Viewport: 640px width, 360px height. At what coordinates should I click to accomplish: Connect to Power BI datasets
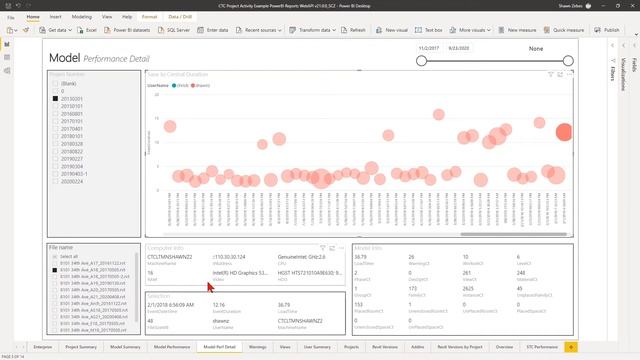pyautogui.click(x=127, y=30)
